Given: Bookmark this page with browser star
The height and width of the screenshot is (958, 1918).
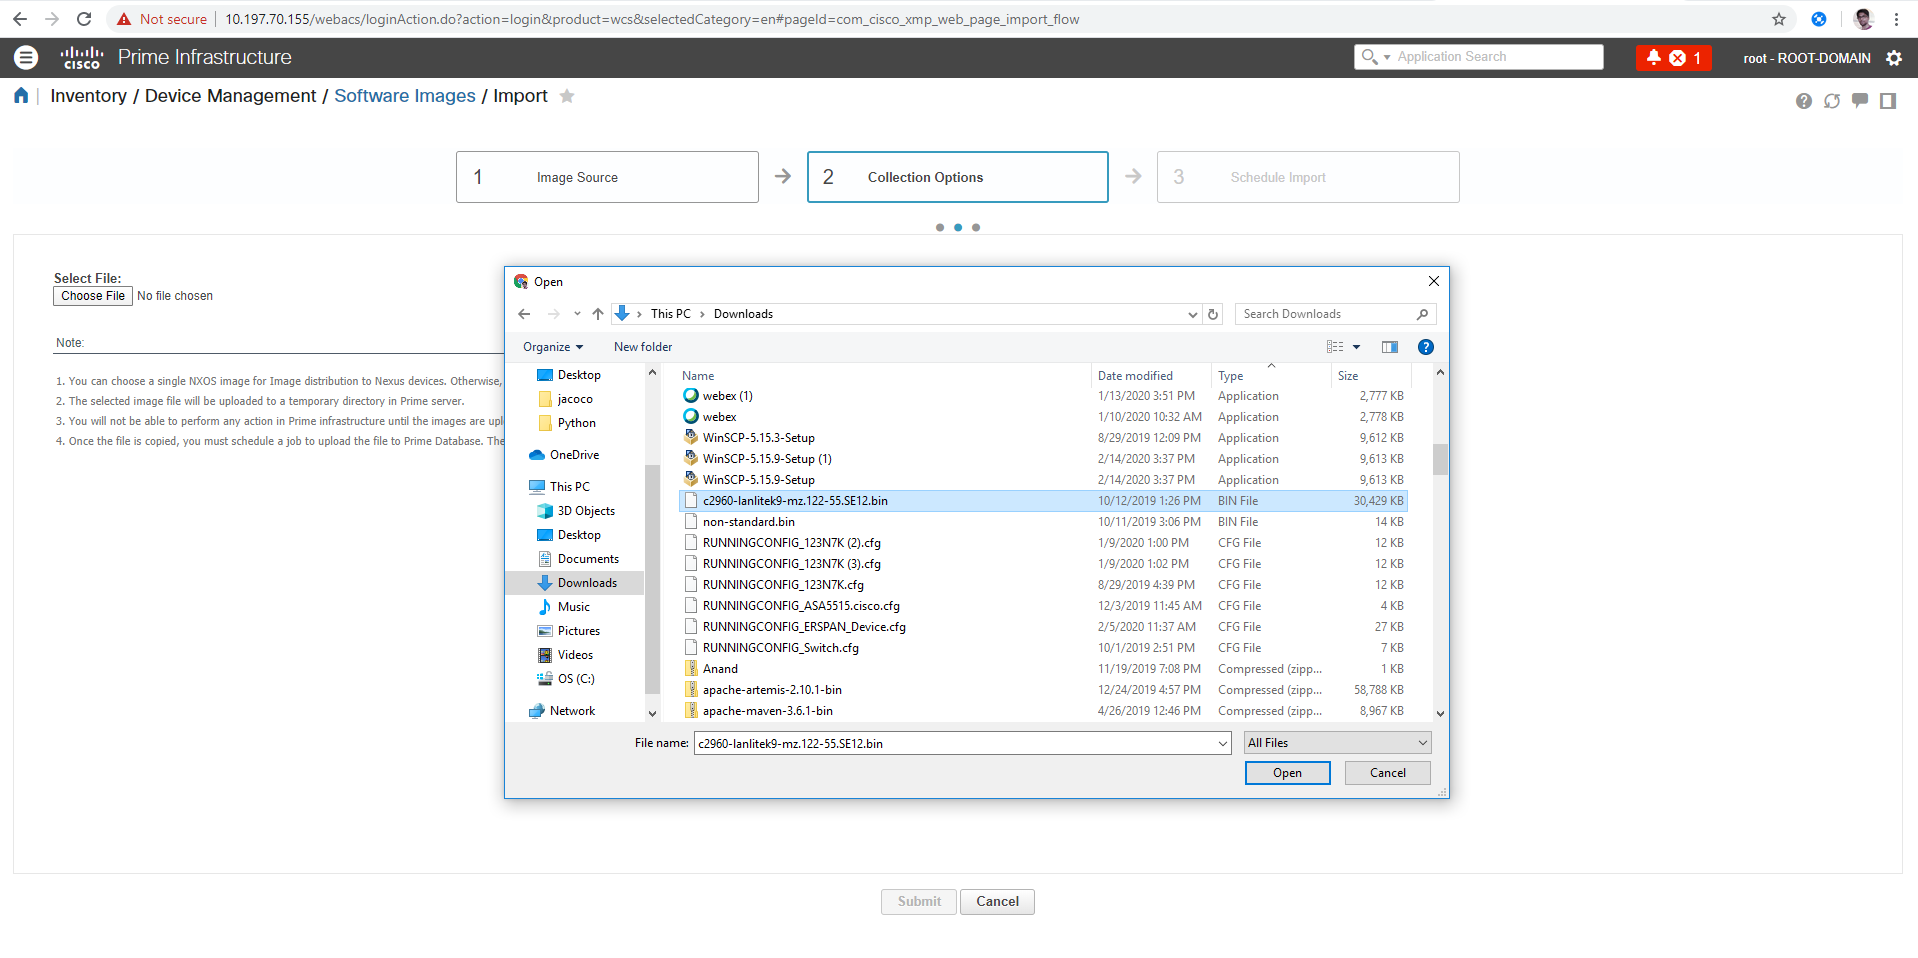Looking at the screenshot, I should (x=1778, y=19).
